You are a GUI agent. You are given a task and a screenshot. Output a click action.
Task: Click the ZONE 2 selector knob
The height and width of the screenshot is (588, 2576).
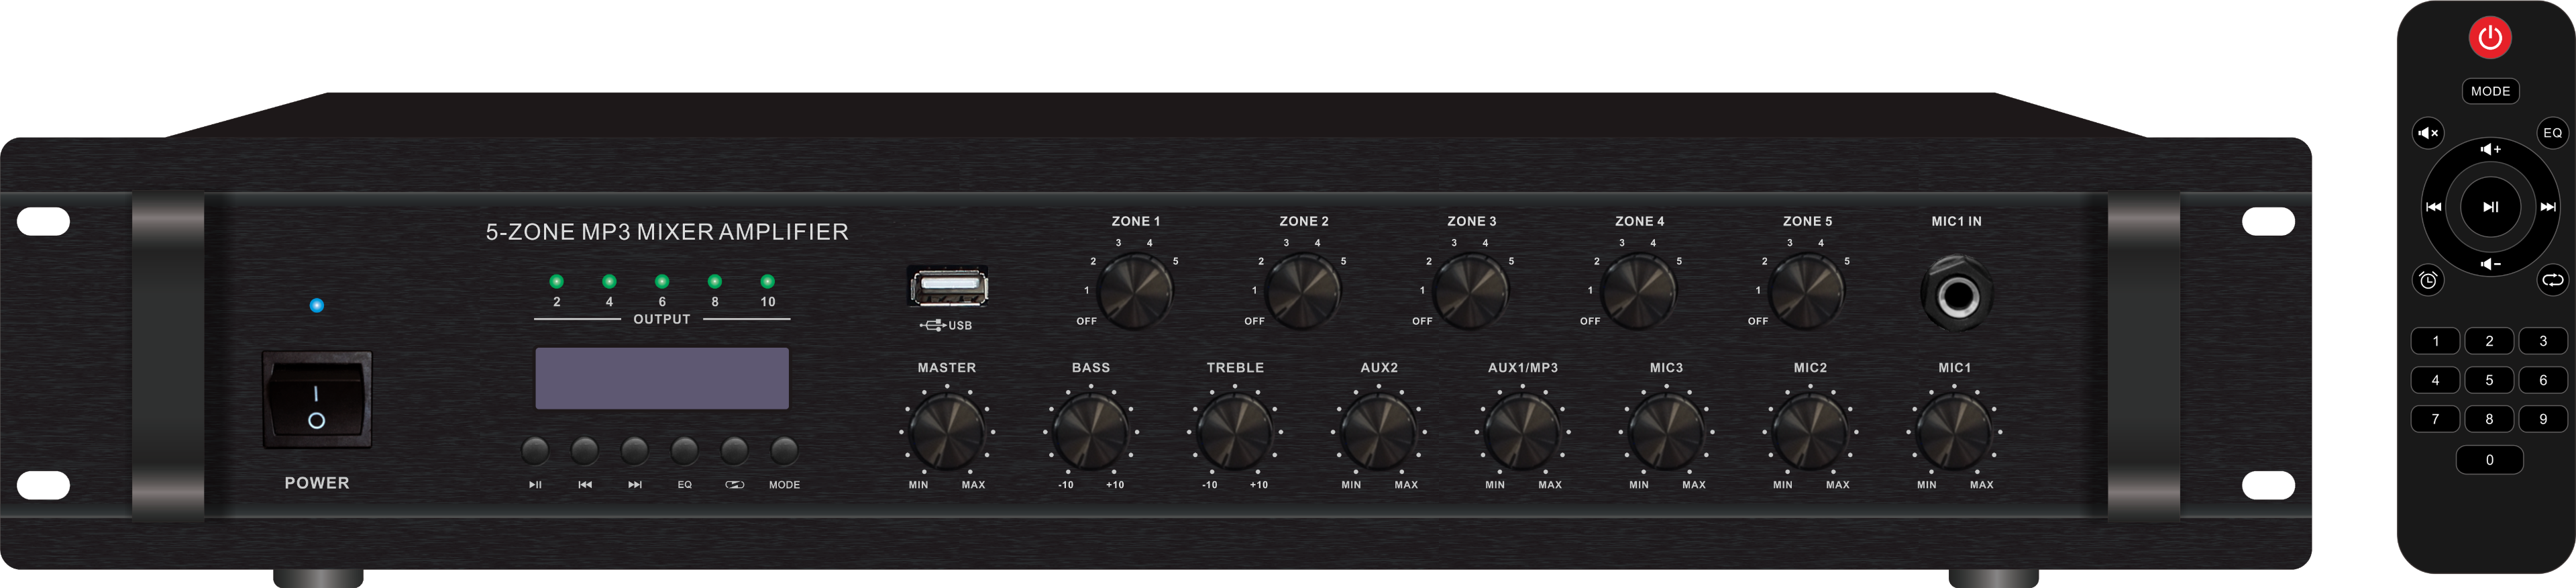[1302, 291]
